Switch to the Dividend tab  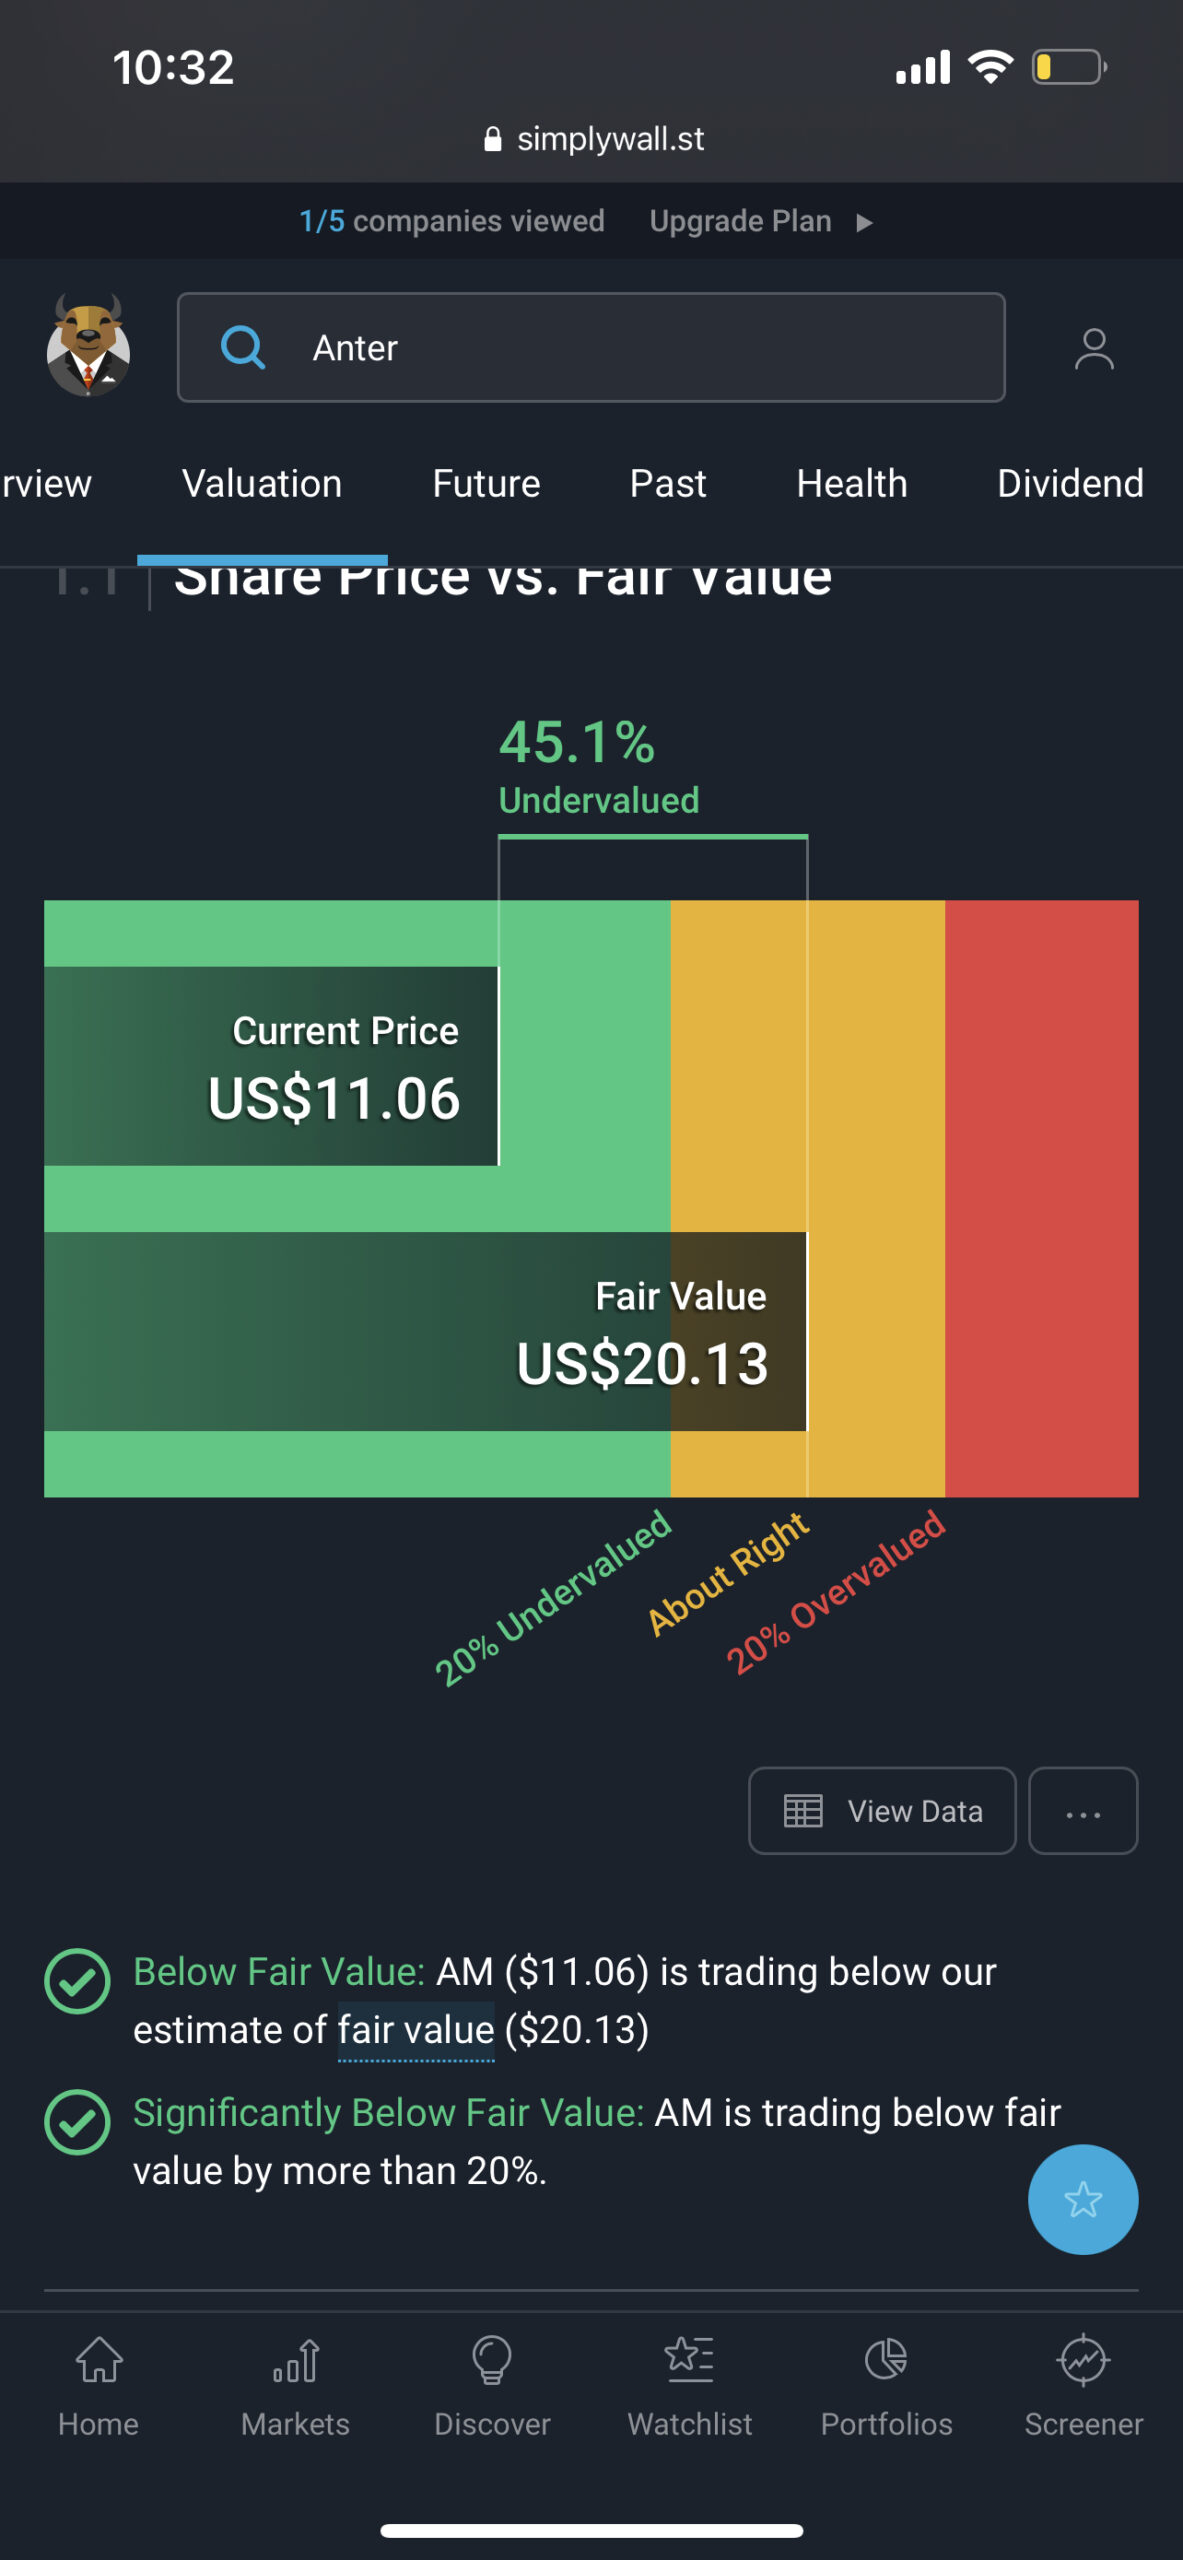tap(1070, 484)
